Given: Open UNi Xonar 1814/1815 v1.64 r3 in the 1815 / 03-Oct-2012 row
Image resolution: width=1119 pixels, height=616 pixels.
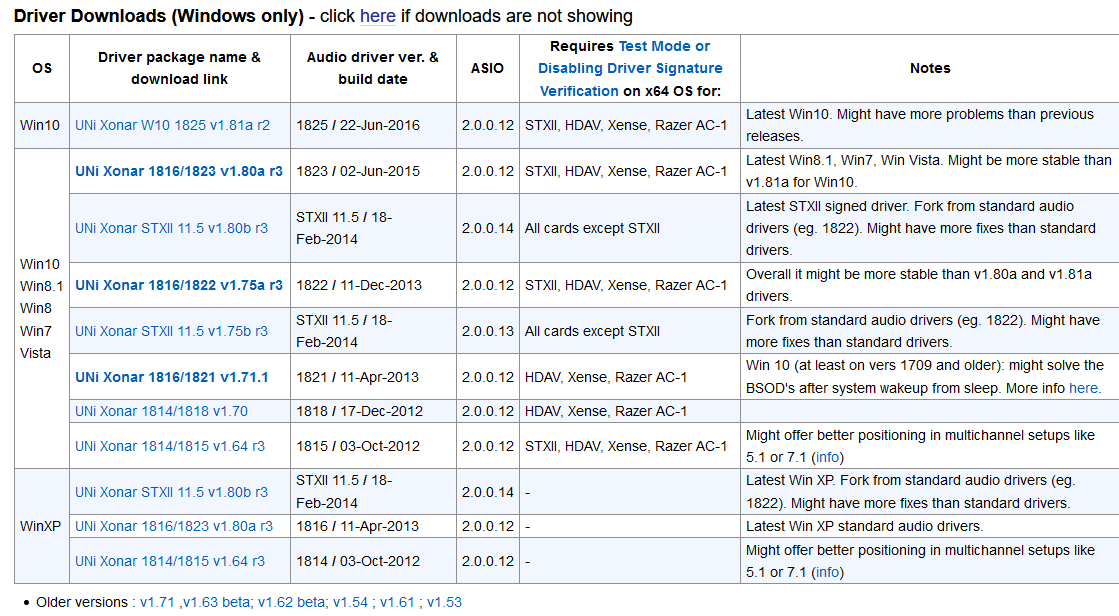Looking at the screenshot, I should coord(170,446).
